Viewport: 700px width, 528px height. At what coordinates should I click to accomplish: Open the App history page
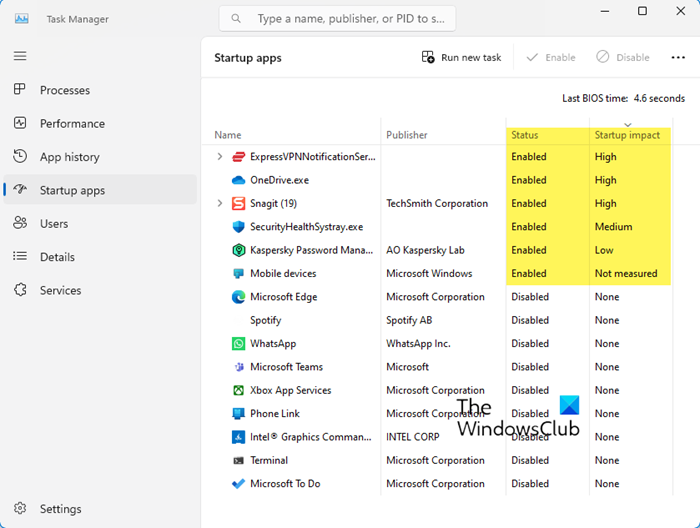point(100,157)
